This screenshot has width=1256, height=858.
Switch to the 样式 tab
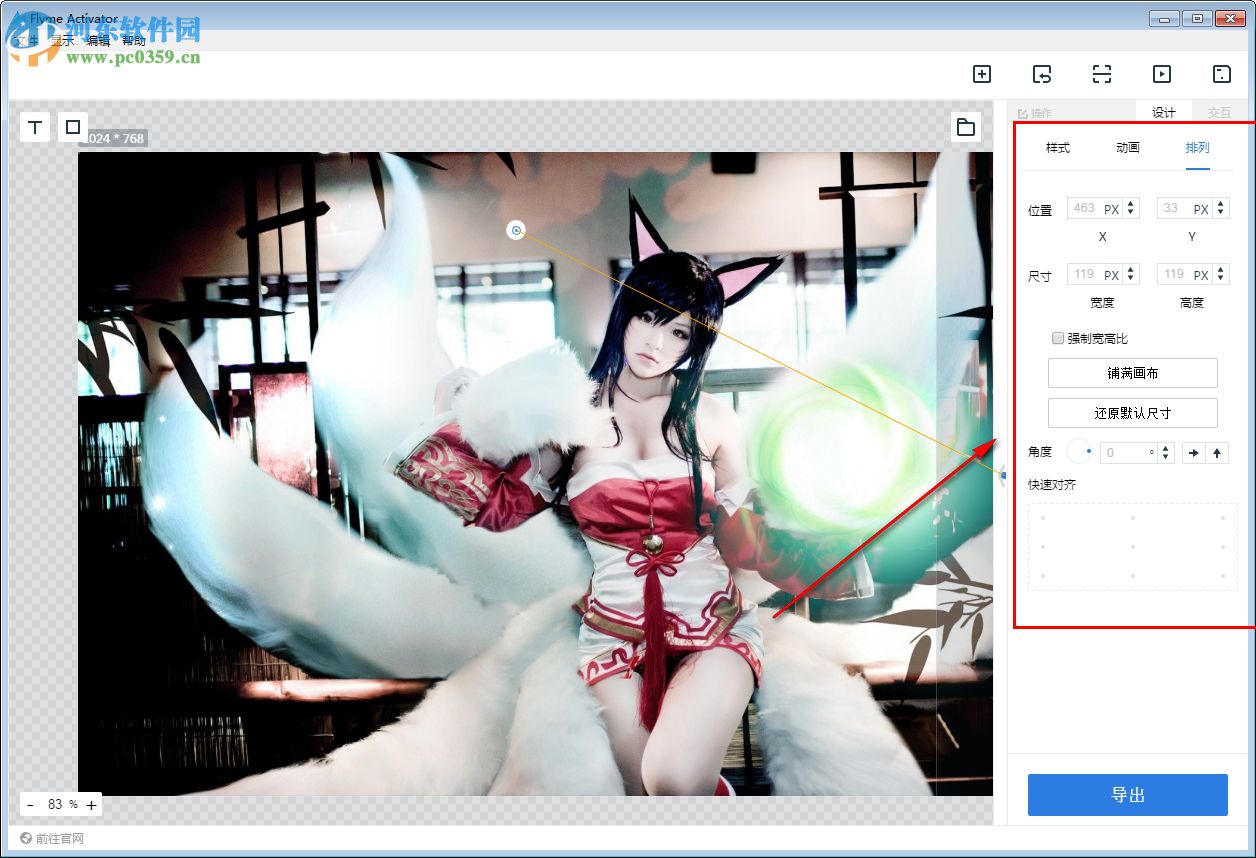coord(1058,147)
